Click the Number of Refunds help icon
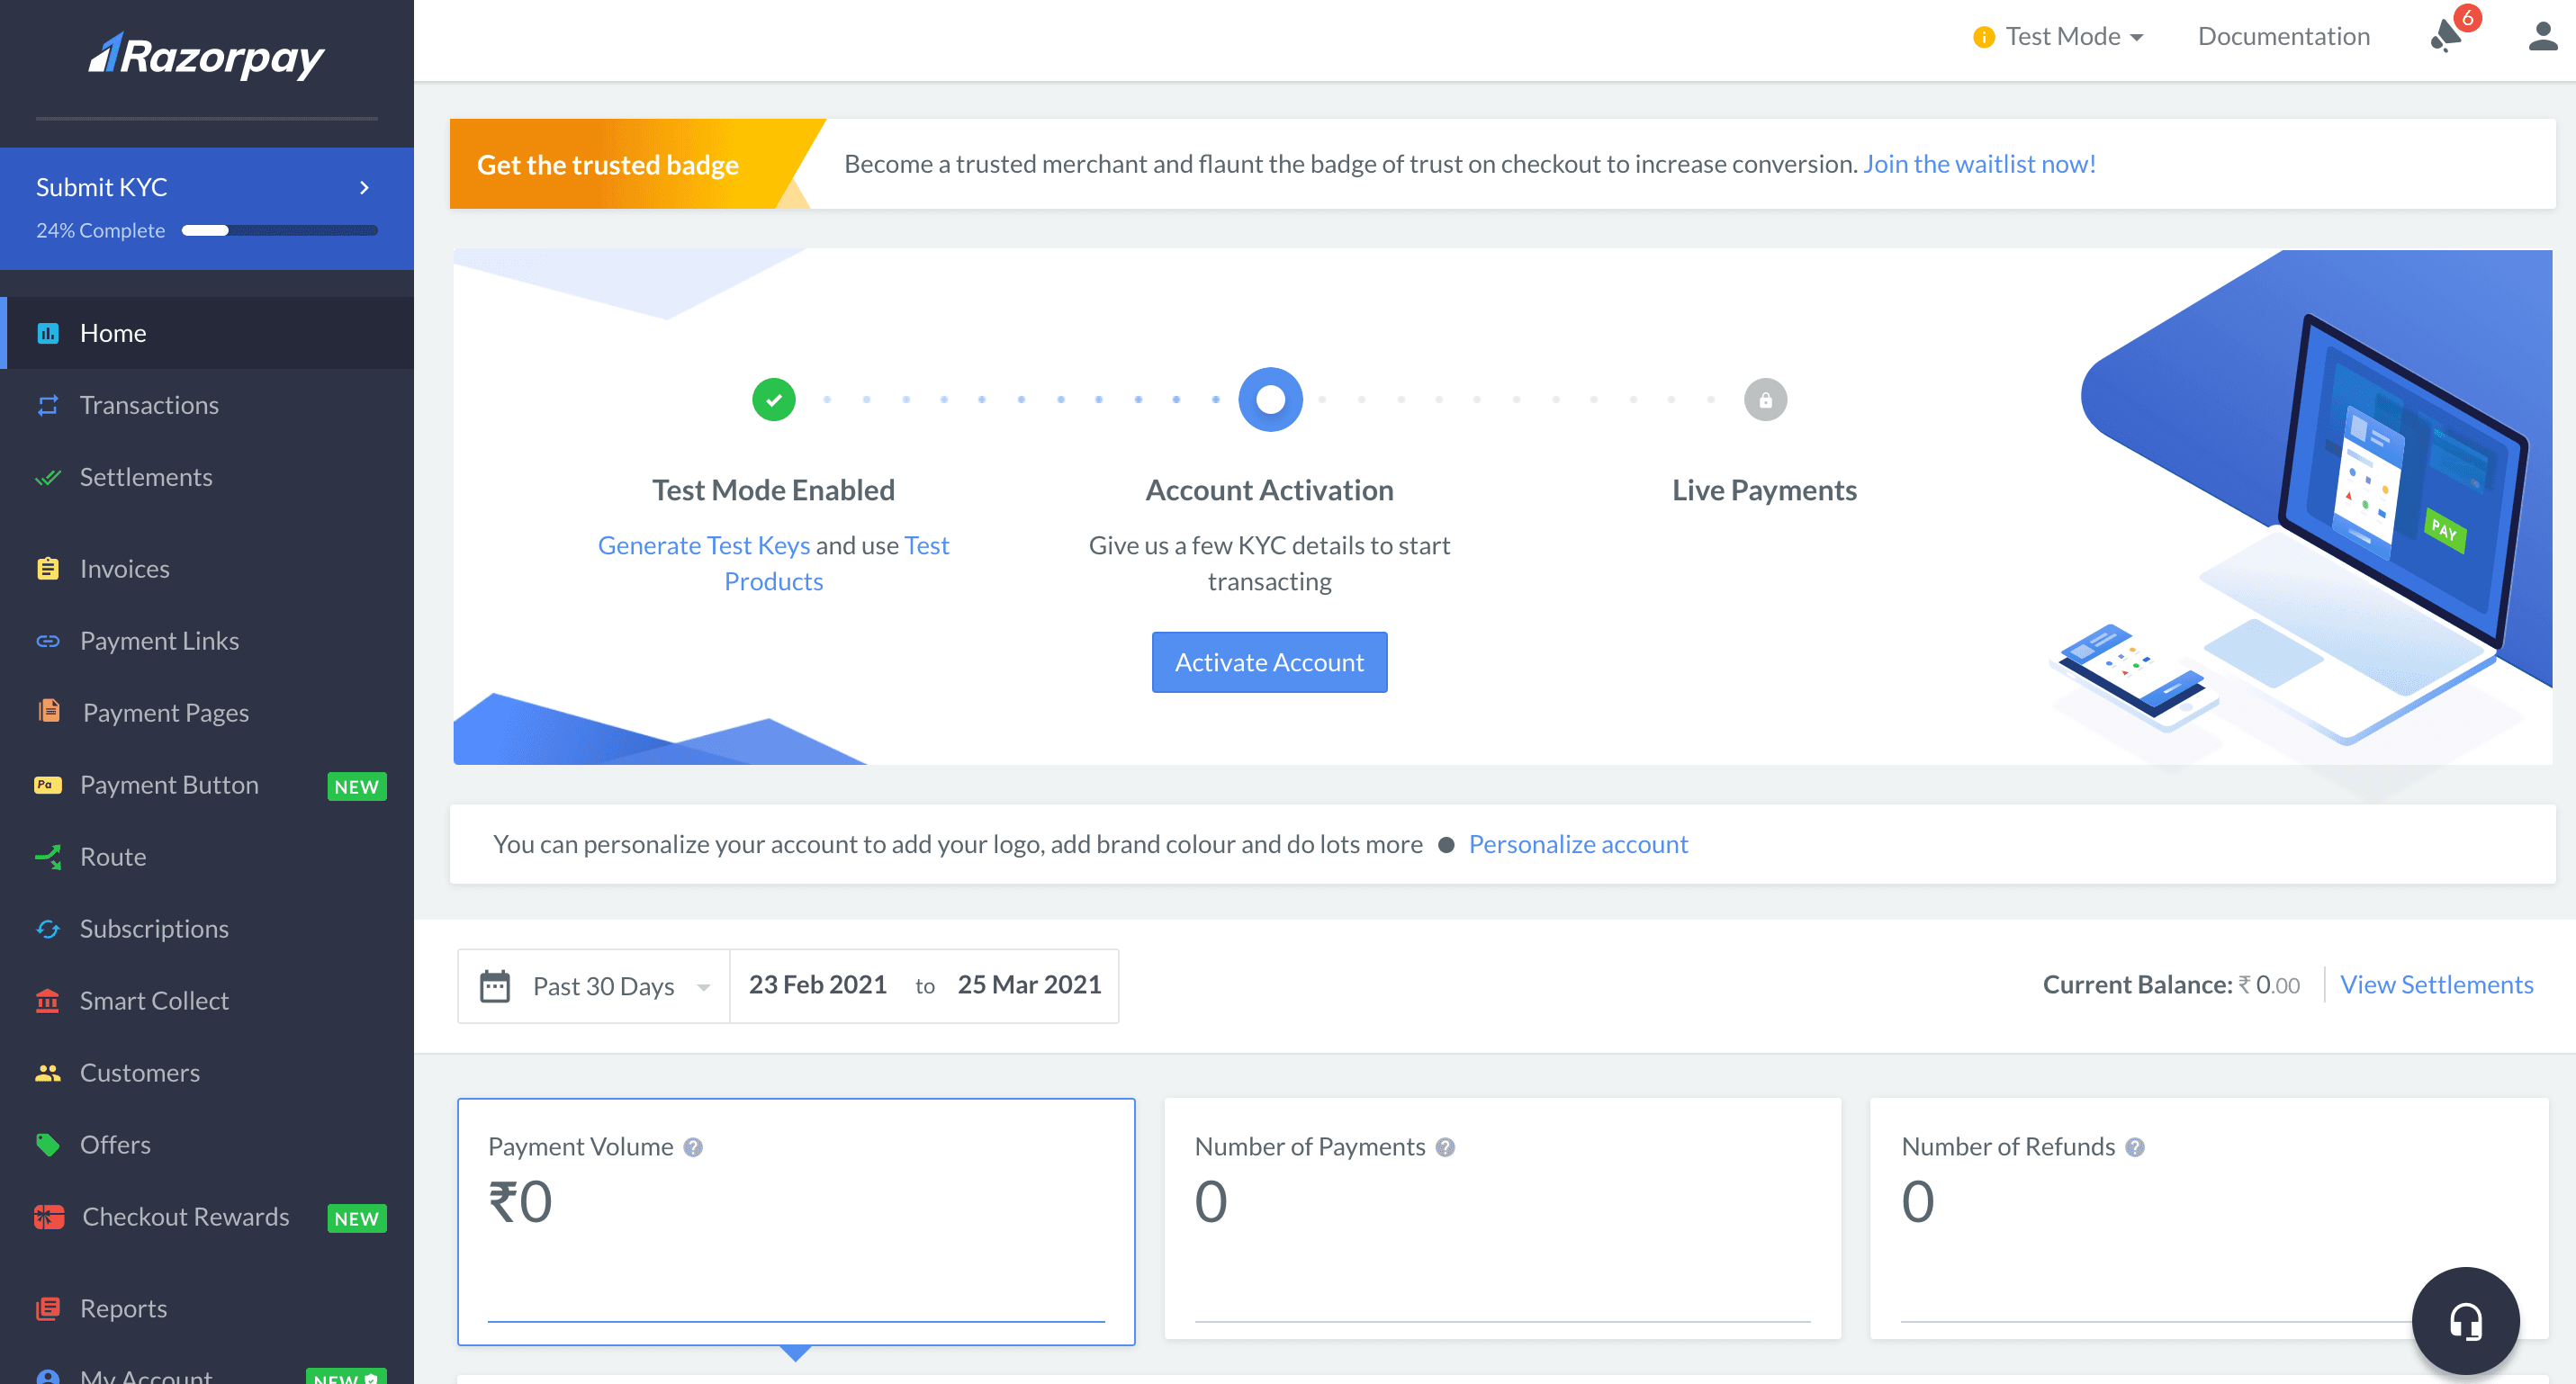This screenshot has width=2576, height=1384. pos(2135,1147)
